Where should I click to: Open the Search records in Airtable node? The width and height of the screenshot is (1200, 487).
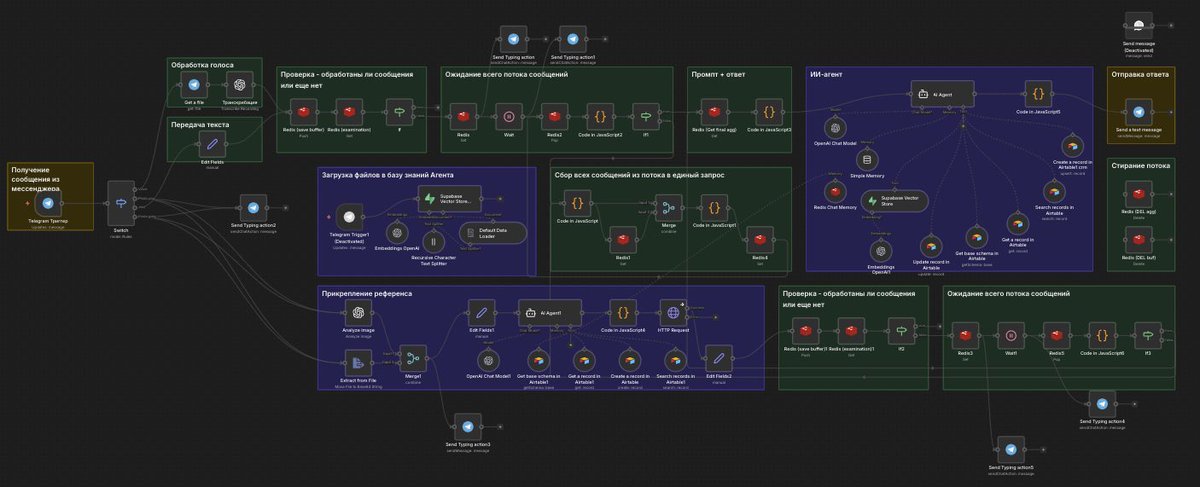click(1052, 190)
